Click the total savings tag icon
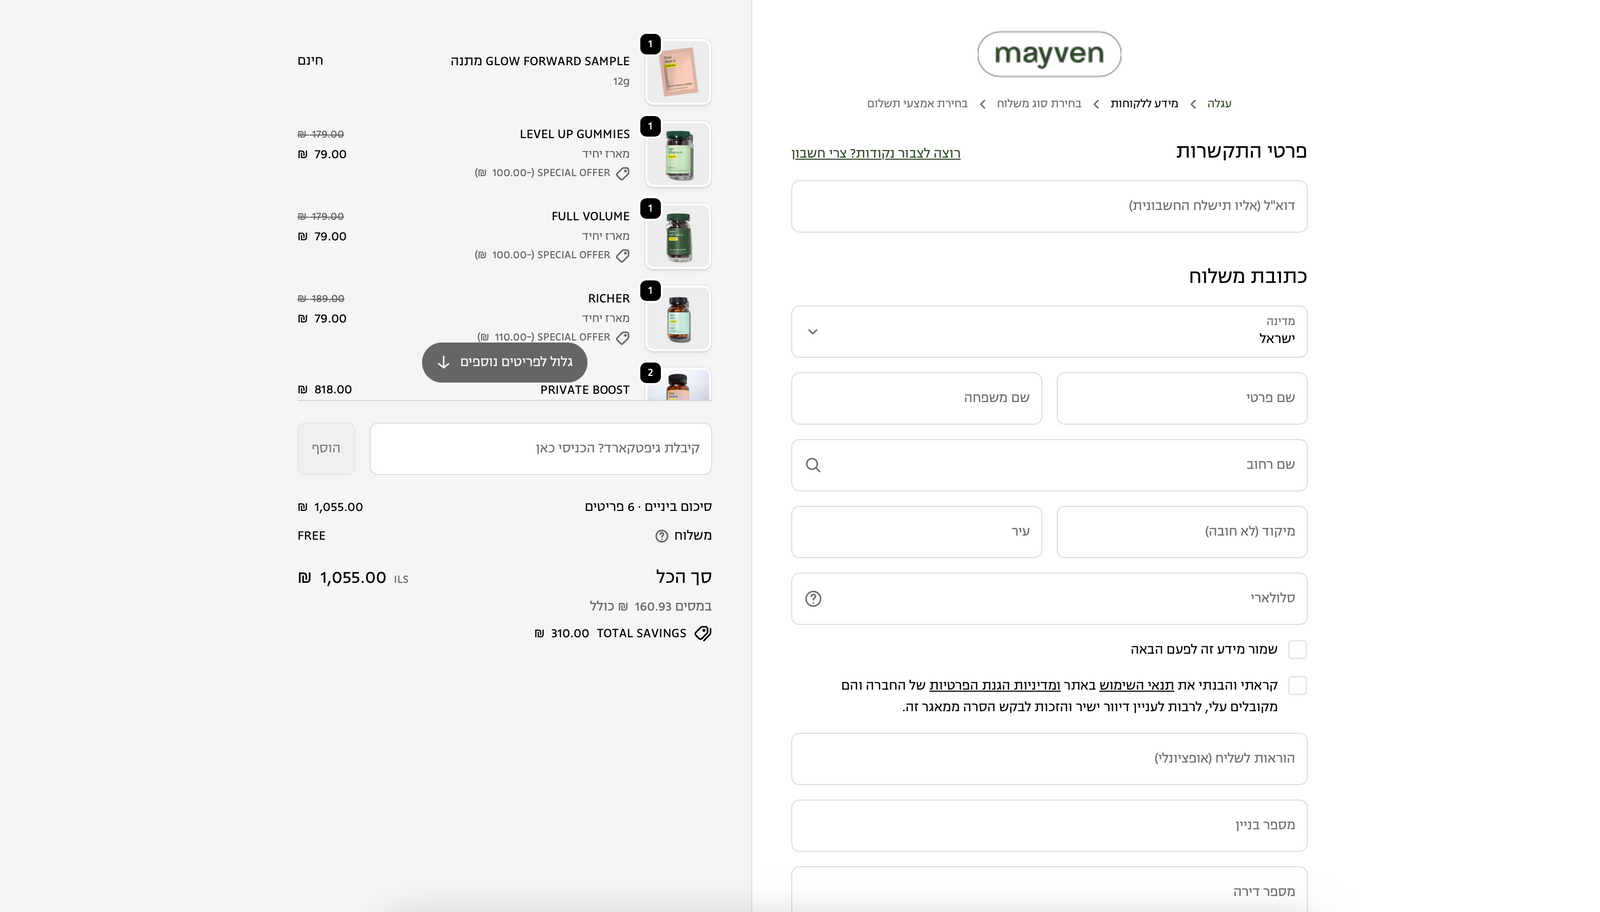 tap(703, 633)
